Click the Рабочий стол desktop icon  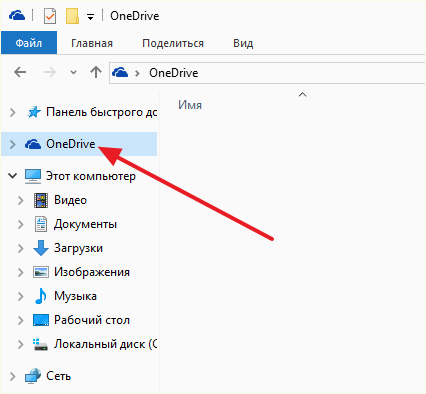pos(41,320)
